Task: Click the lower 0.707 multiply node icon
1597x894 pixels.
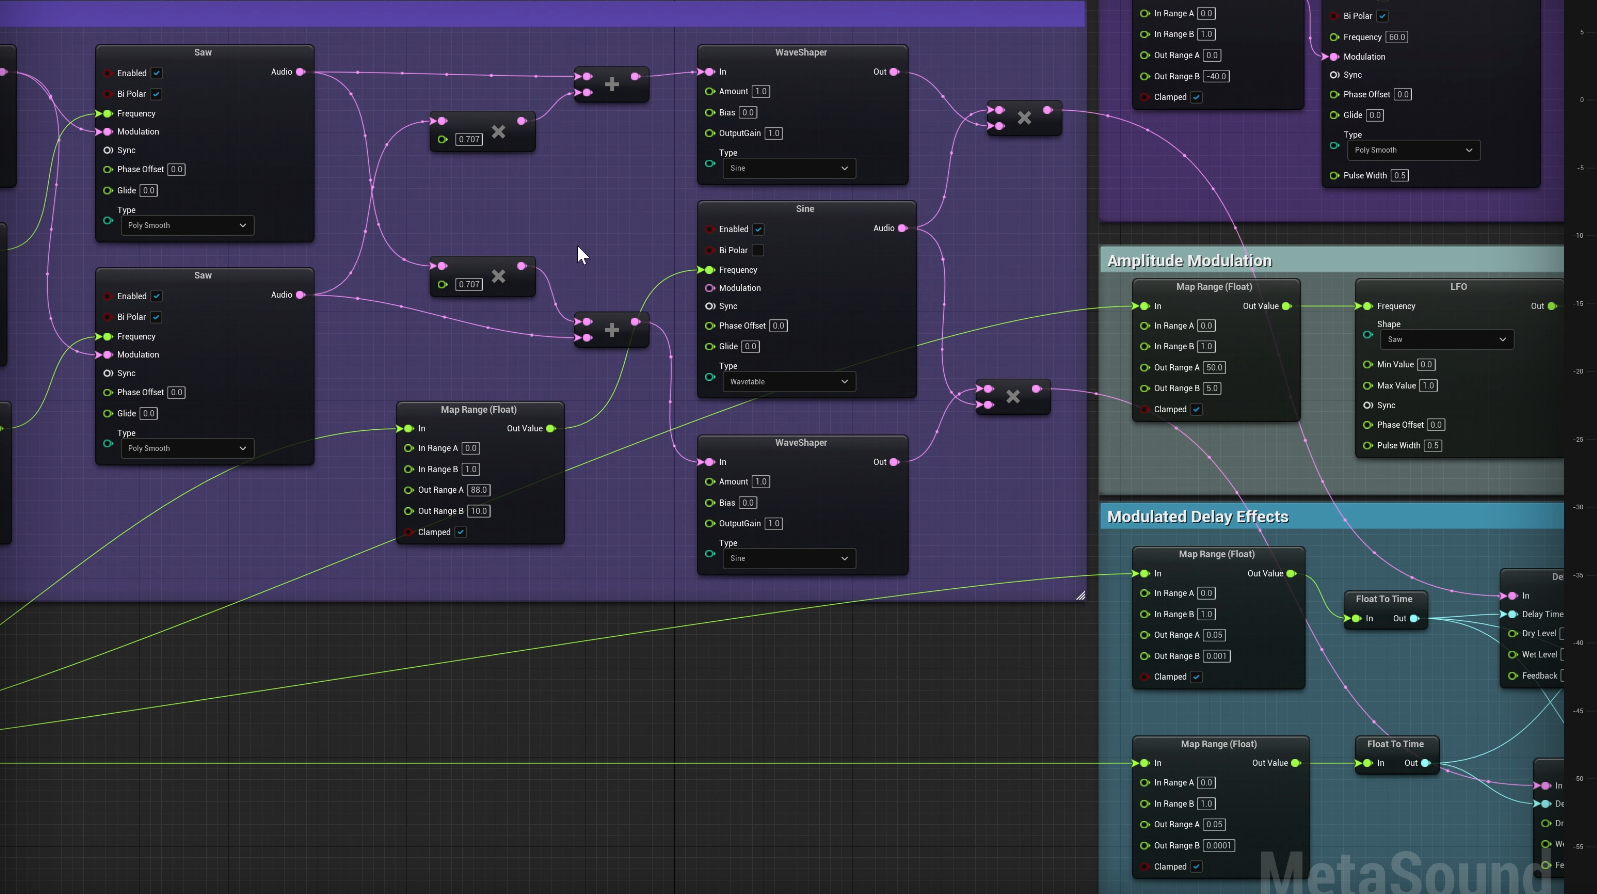Action: (x=498, y=277)
